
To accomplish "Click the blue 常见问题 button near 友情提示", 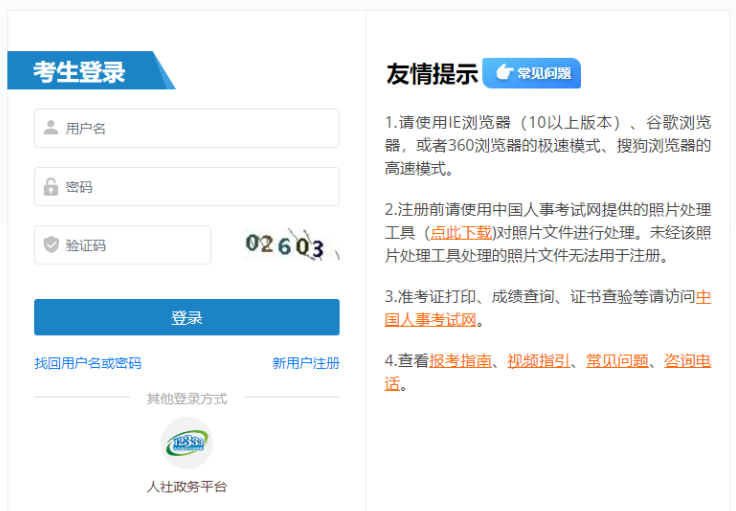I will 532,73.
